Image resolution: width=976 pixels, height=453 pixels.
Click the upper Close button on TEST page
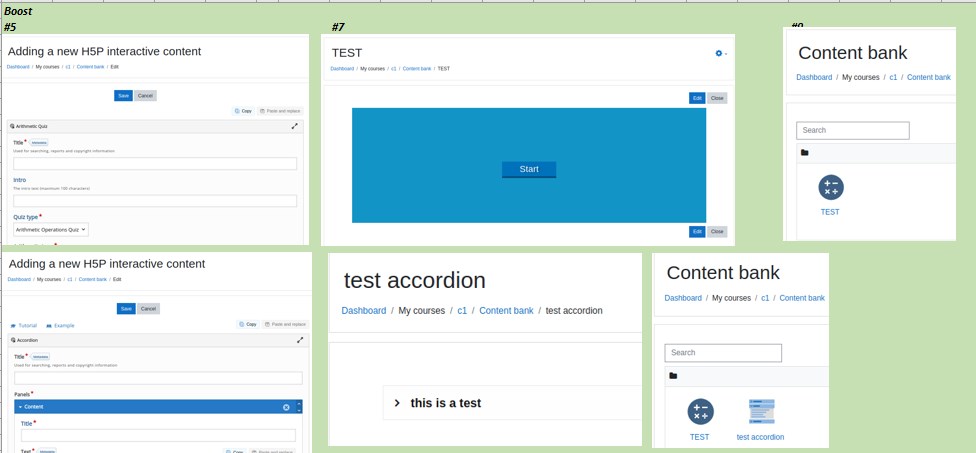point(717,98)
